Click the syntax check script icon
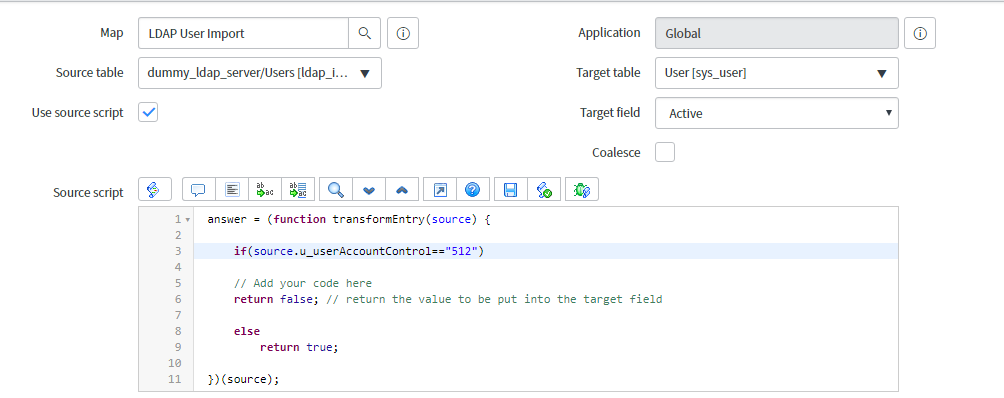1004x398 pixels. pyautogui.click(x=544, y=189)
